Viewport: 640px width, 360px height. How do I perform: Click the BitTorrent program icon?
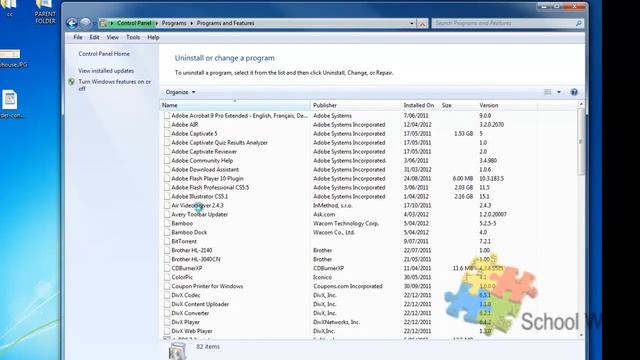(x=167, y=241)
